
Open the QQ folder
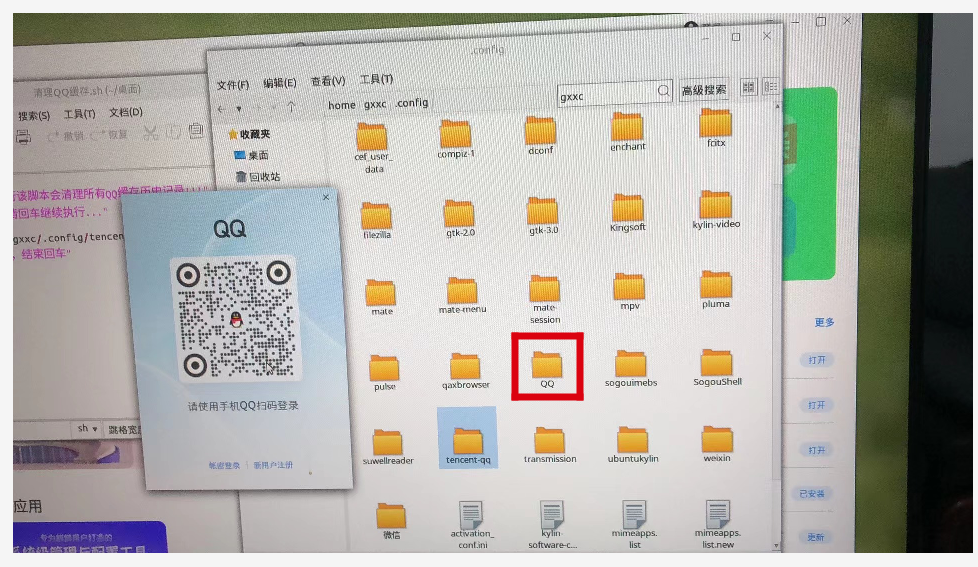tap(547, 365)
